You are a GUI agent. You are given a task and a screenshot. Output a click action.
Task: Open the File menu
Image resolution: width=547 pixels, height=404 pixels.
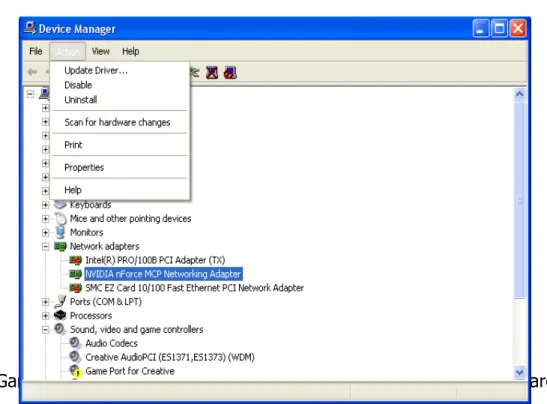[36, 51]
